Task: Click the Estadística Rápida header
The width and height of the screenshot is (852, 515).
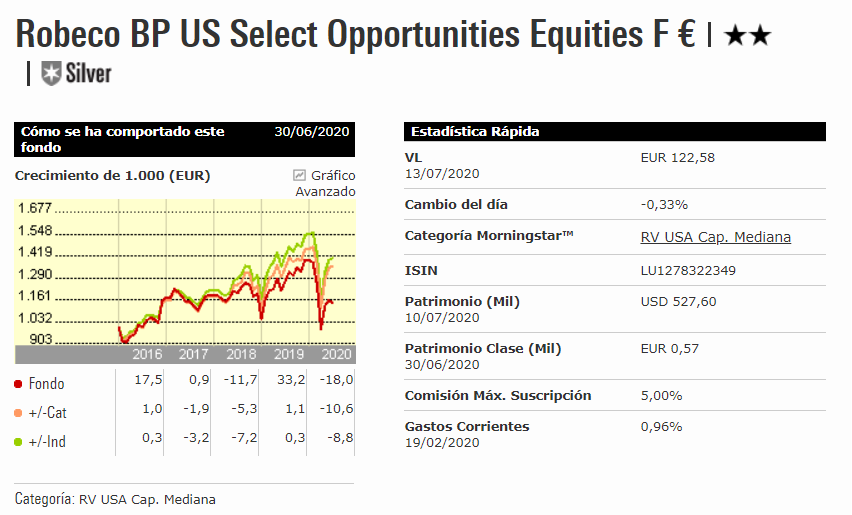Action: click(x=475, y=132)
